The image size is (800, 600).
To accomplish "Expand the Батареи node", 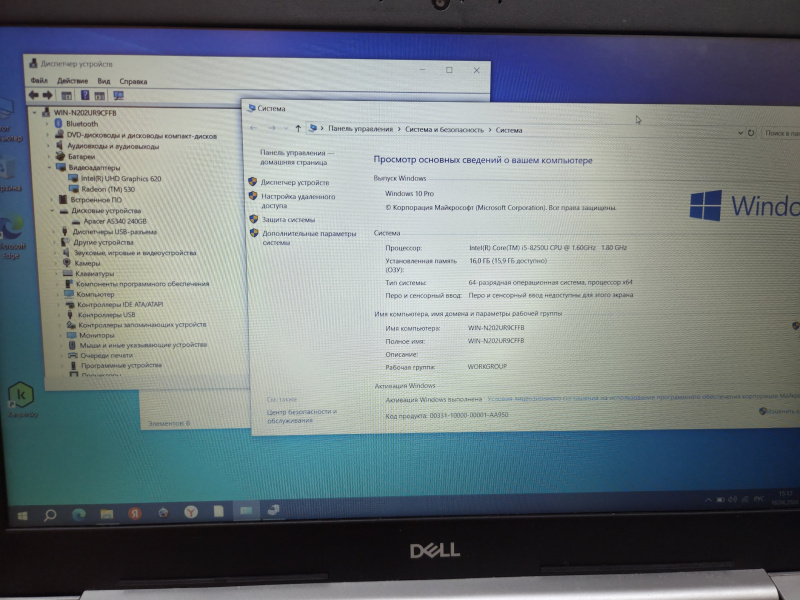I will pyautogui.click(x=50, y=156).
